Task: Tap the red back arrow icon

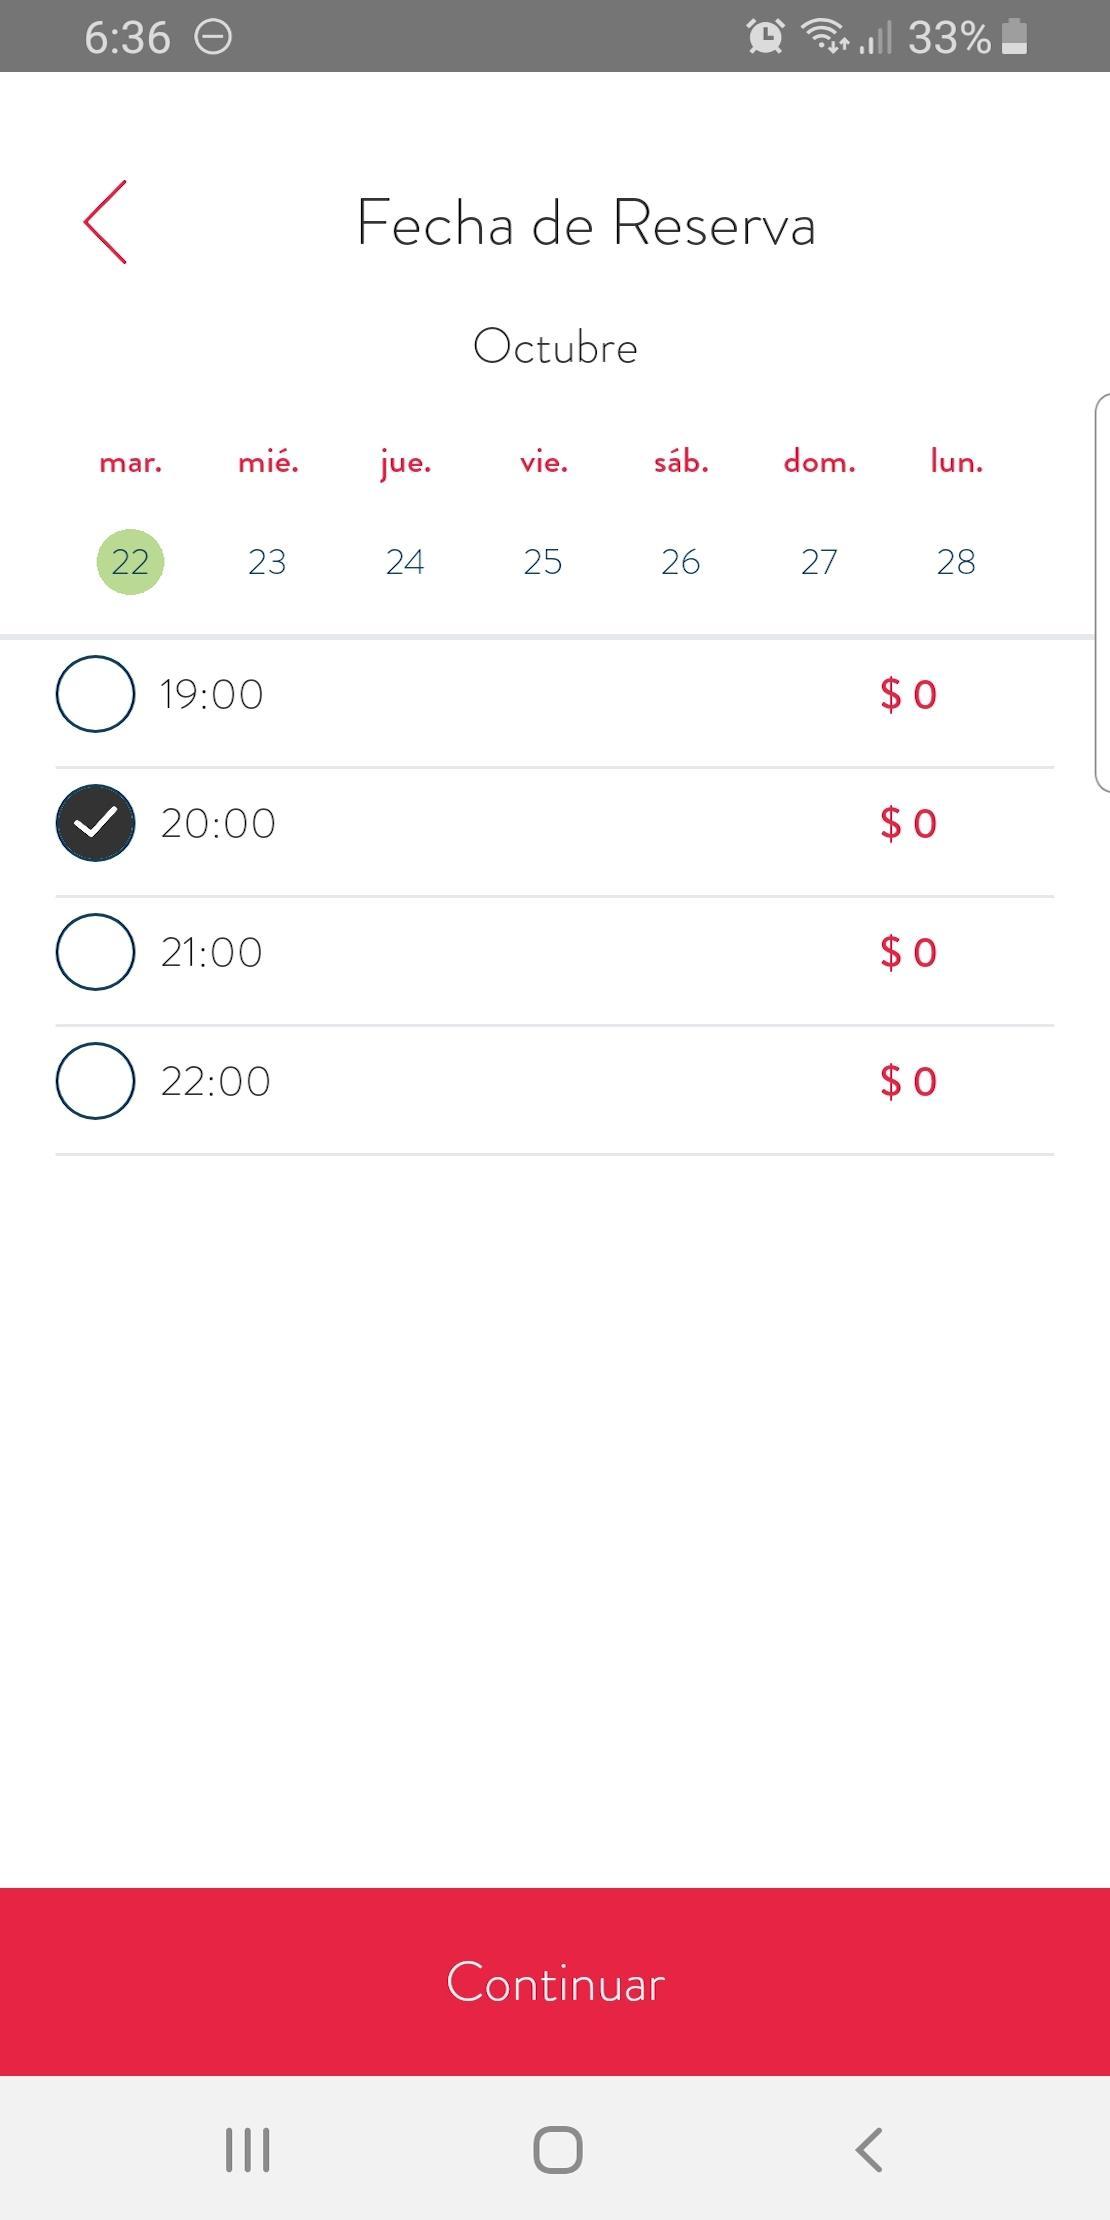Action: click(x=106, y=222)
